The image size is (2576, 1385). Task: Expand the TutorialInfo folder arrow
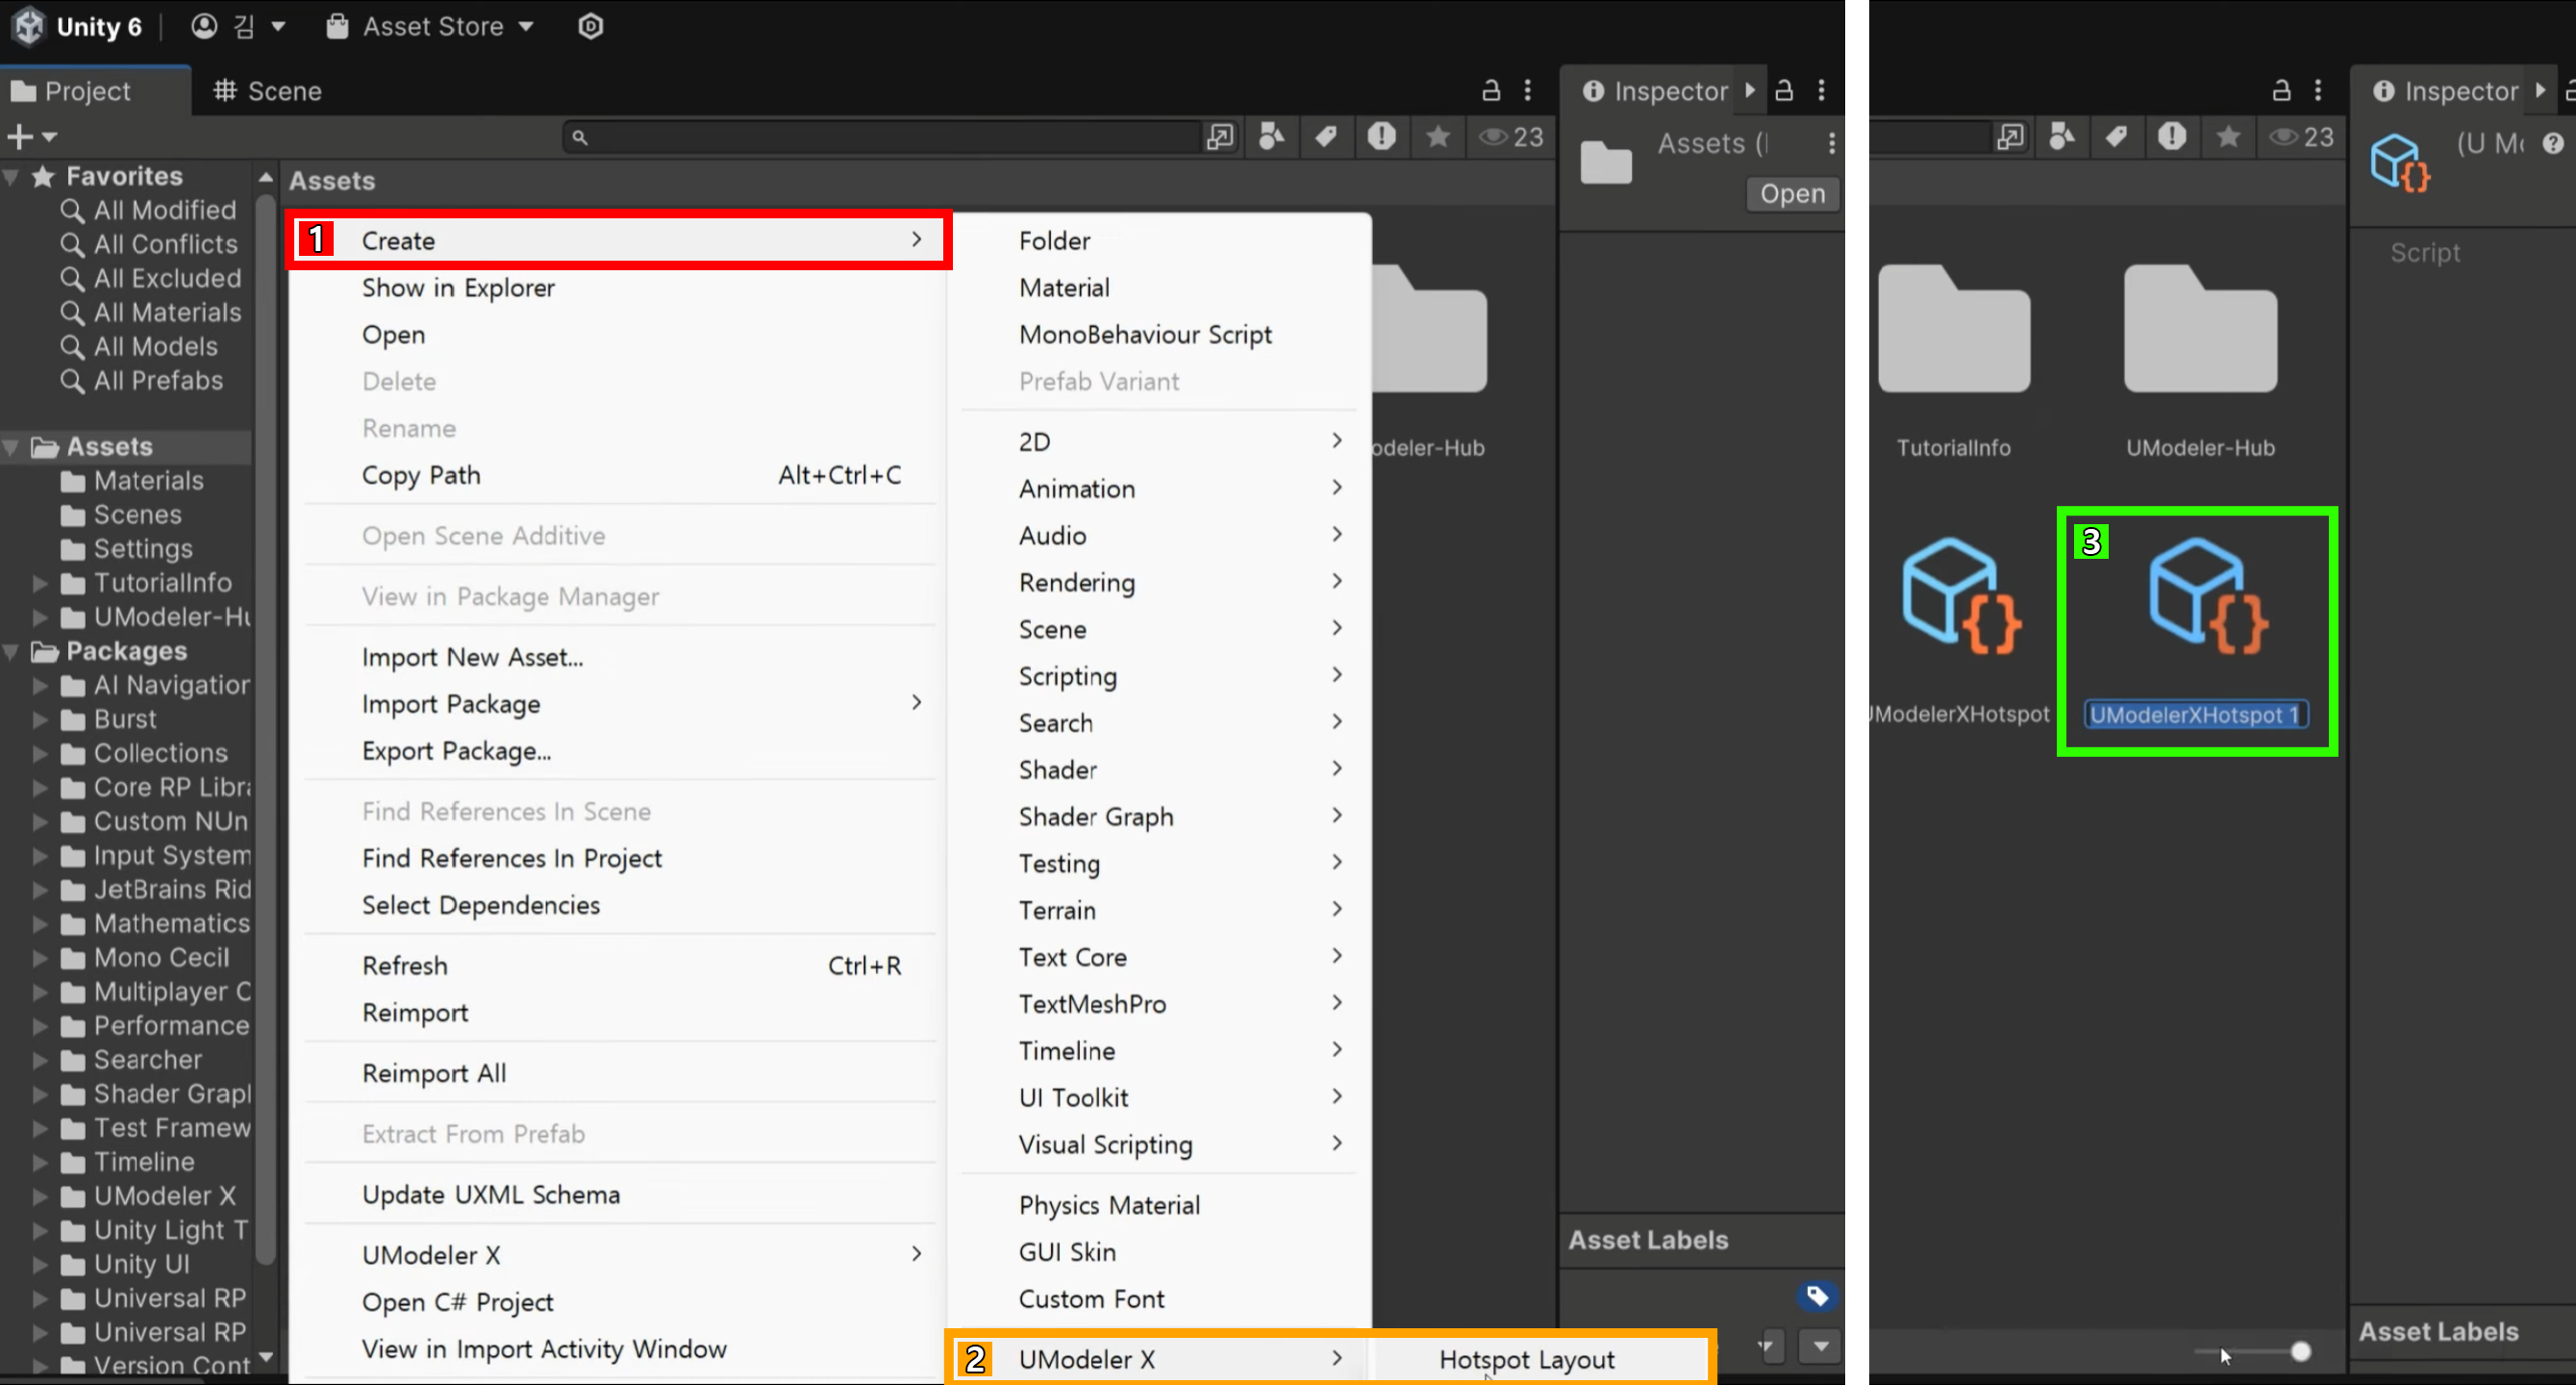point(40,583)
